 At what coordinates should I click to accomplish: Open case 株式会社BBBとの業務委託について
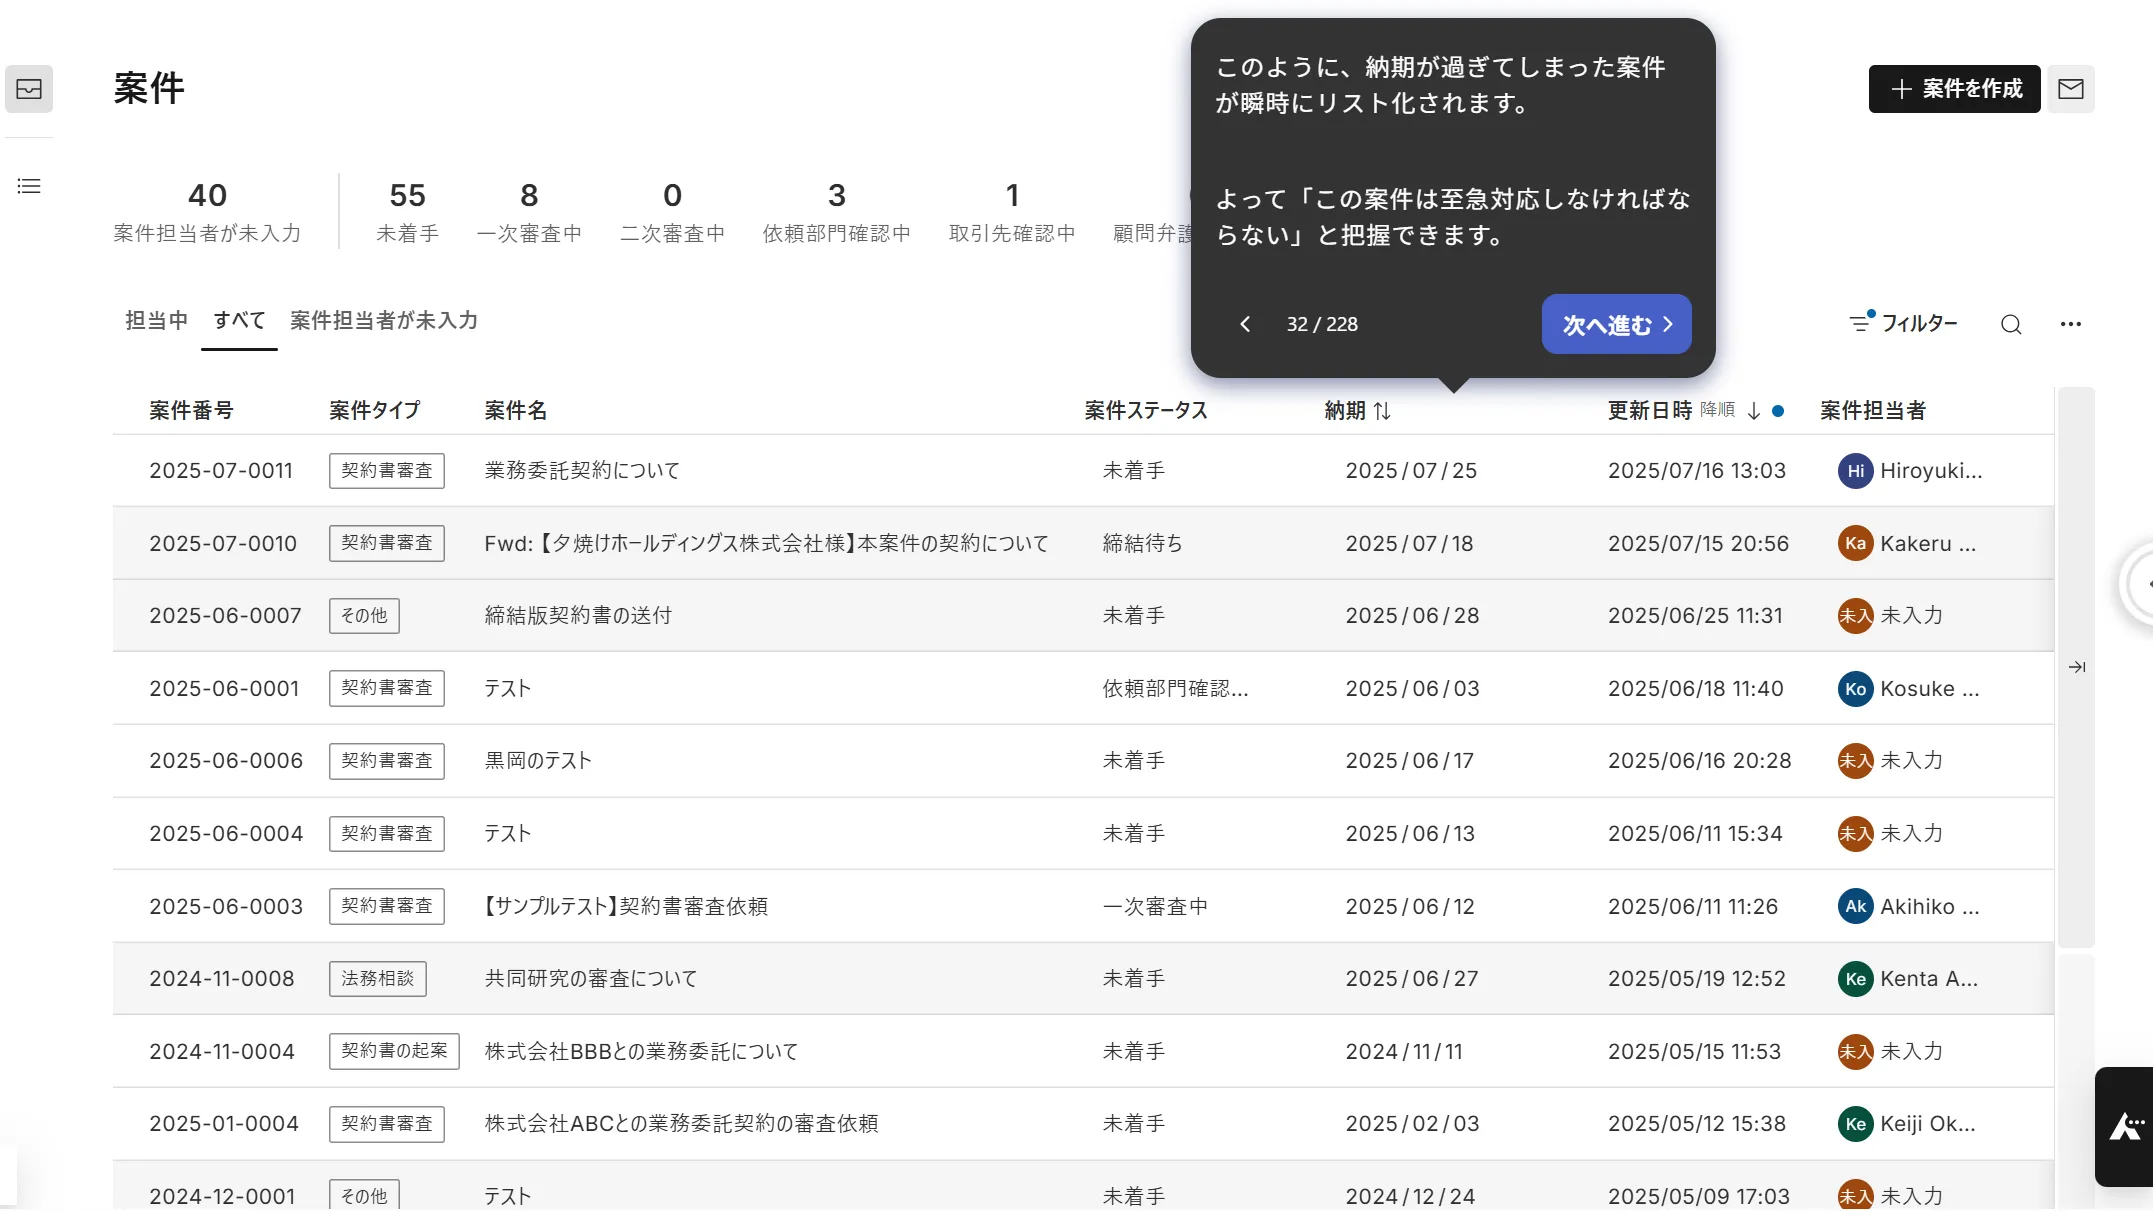pos(641,1052)
